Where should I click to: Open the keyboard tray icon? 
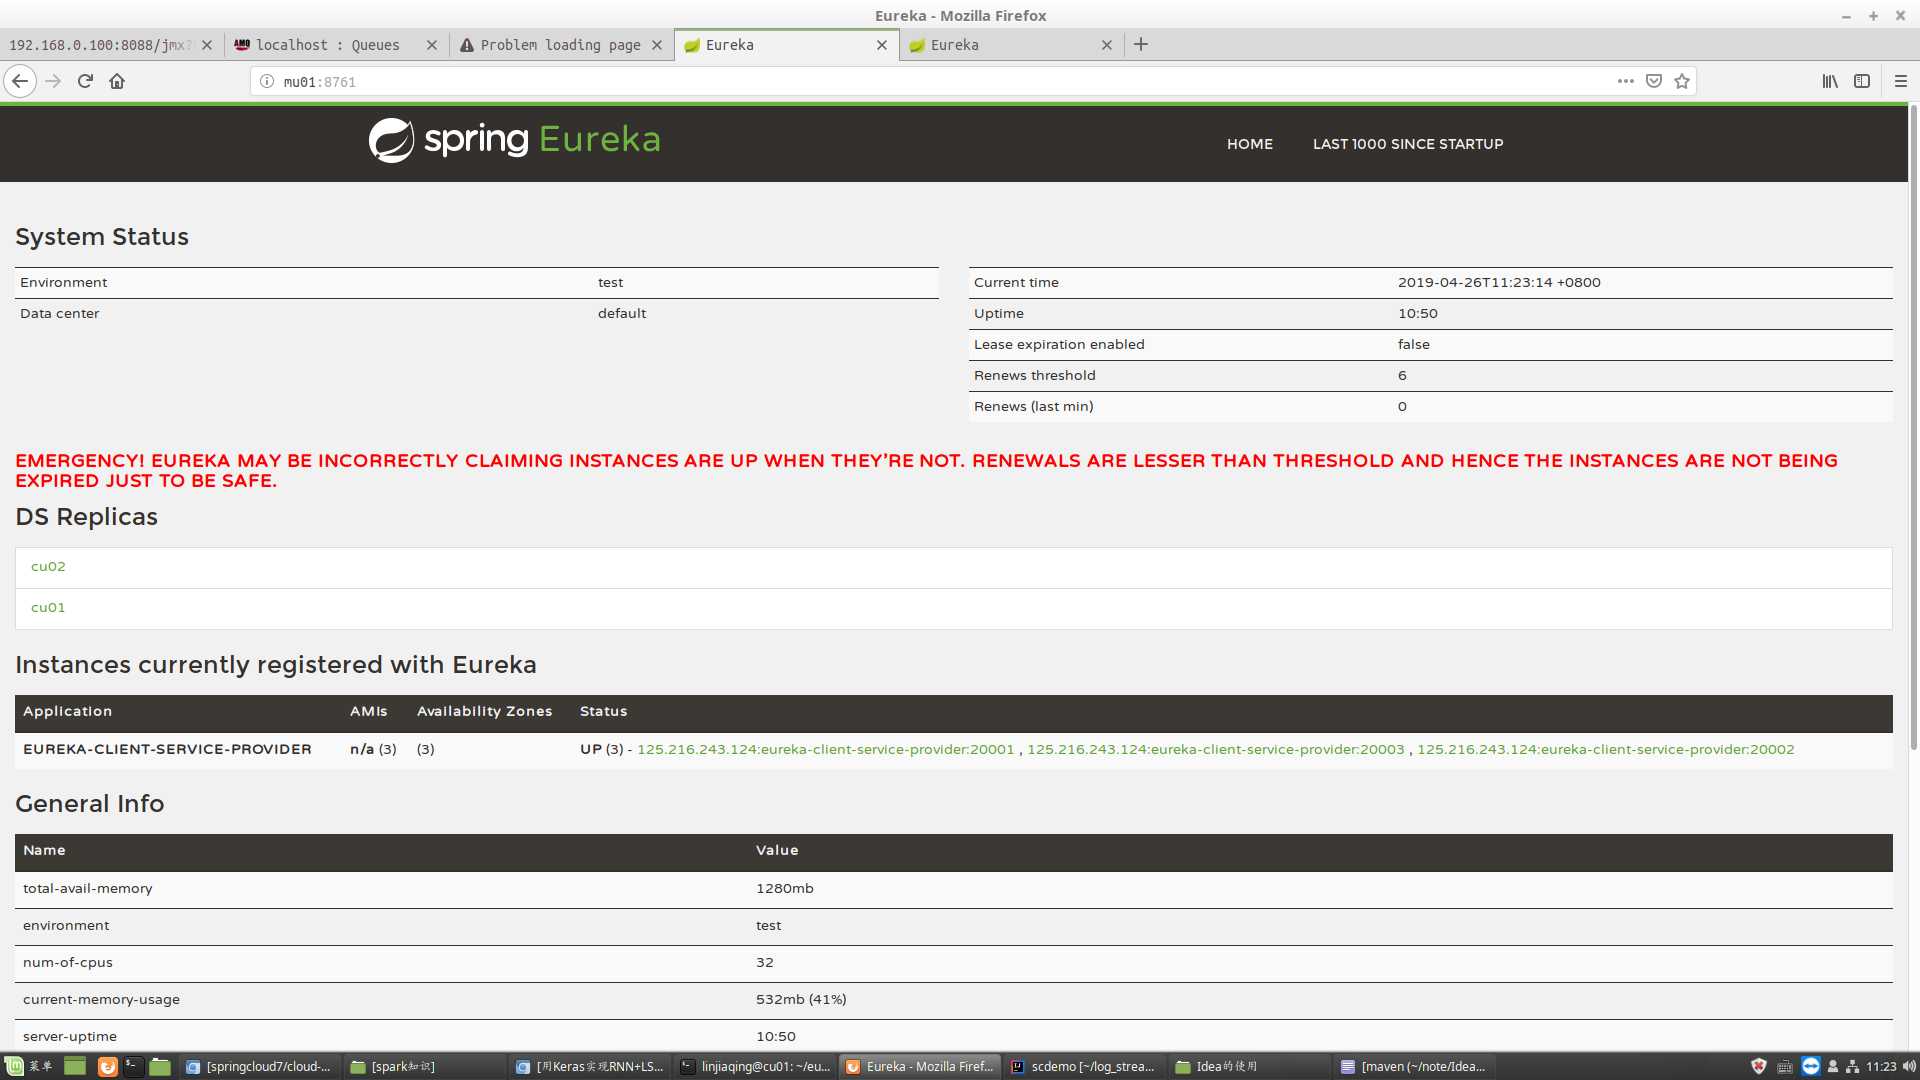point(1784,1066)
